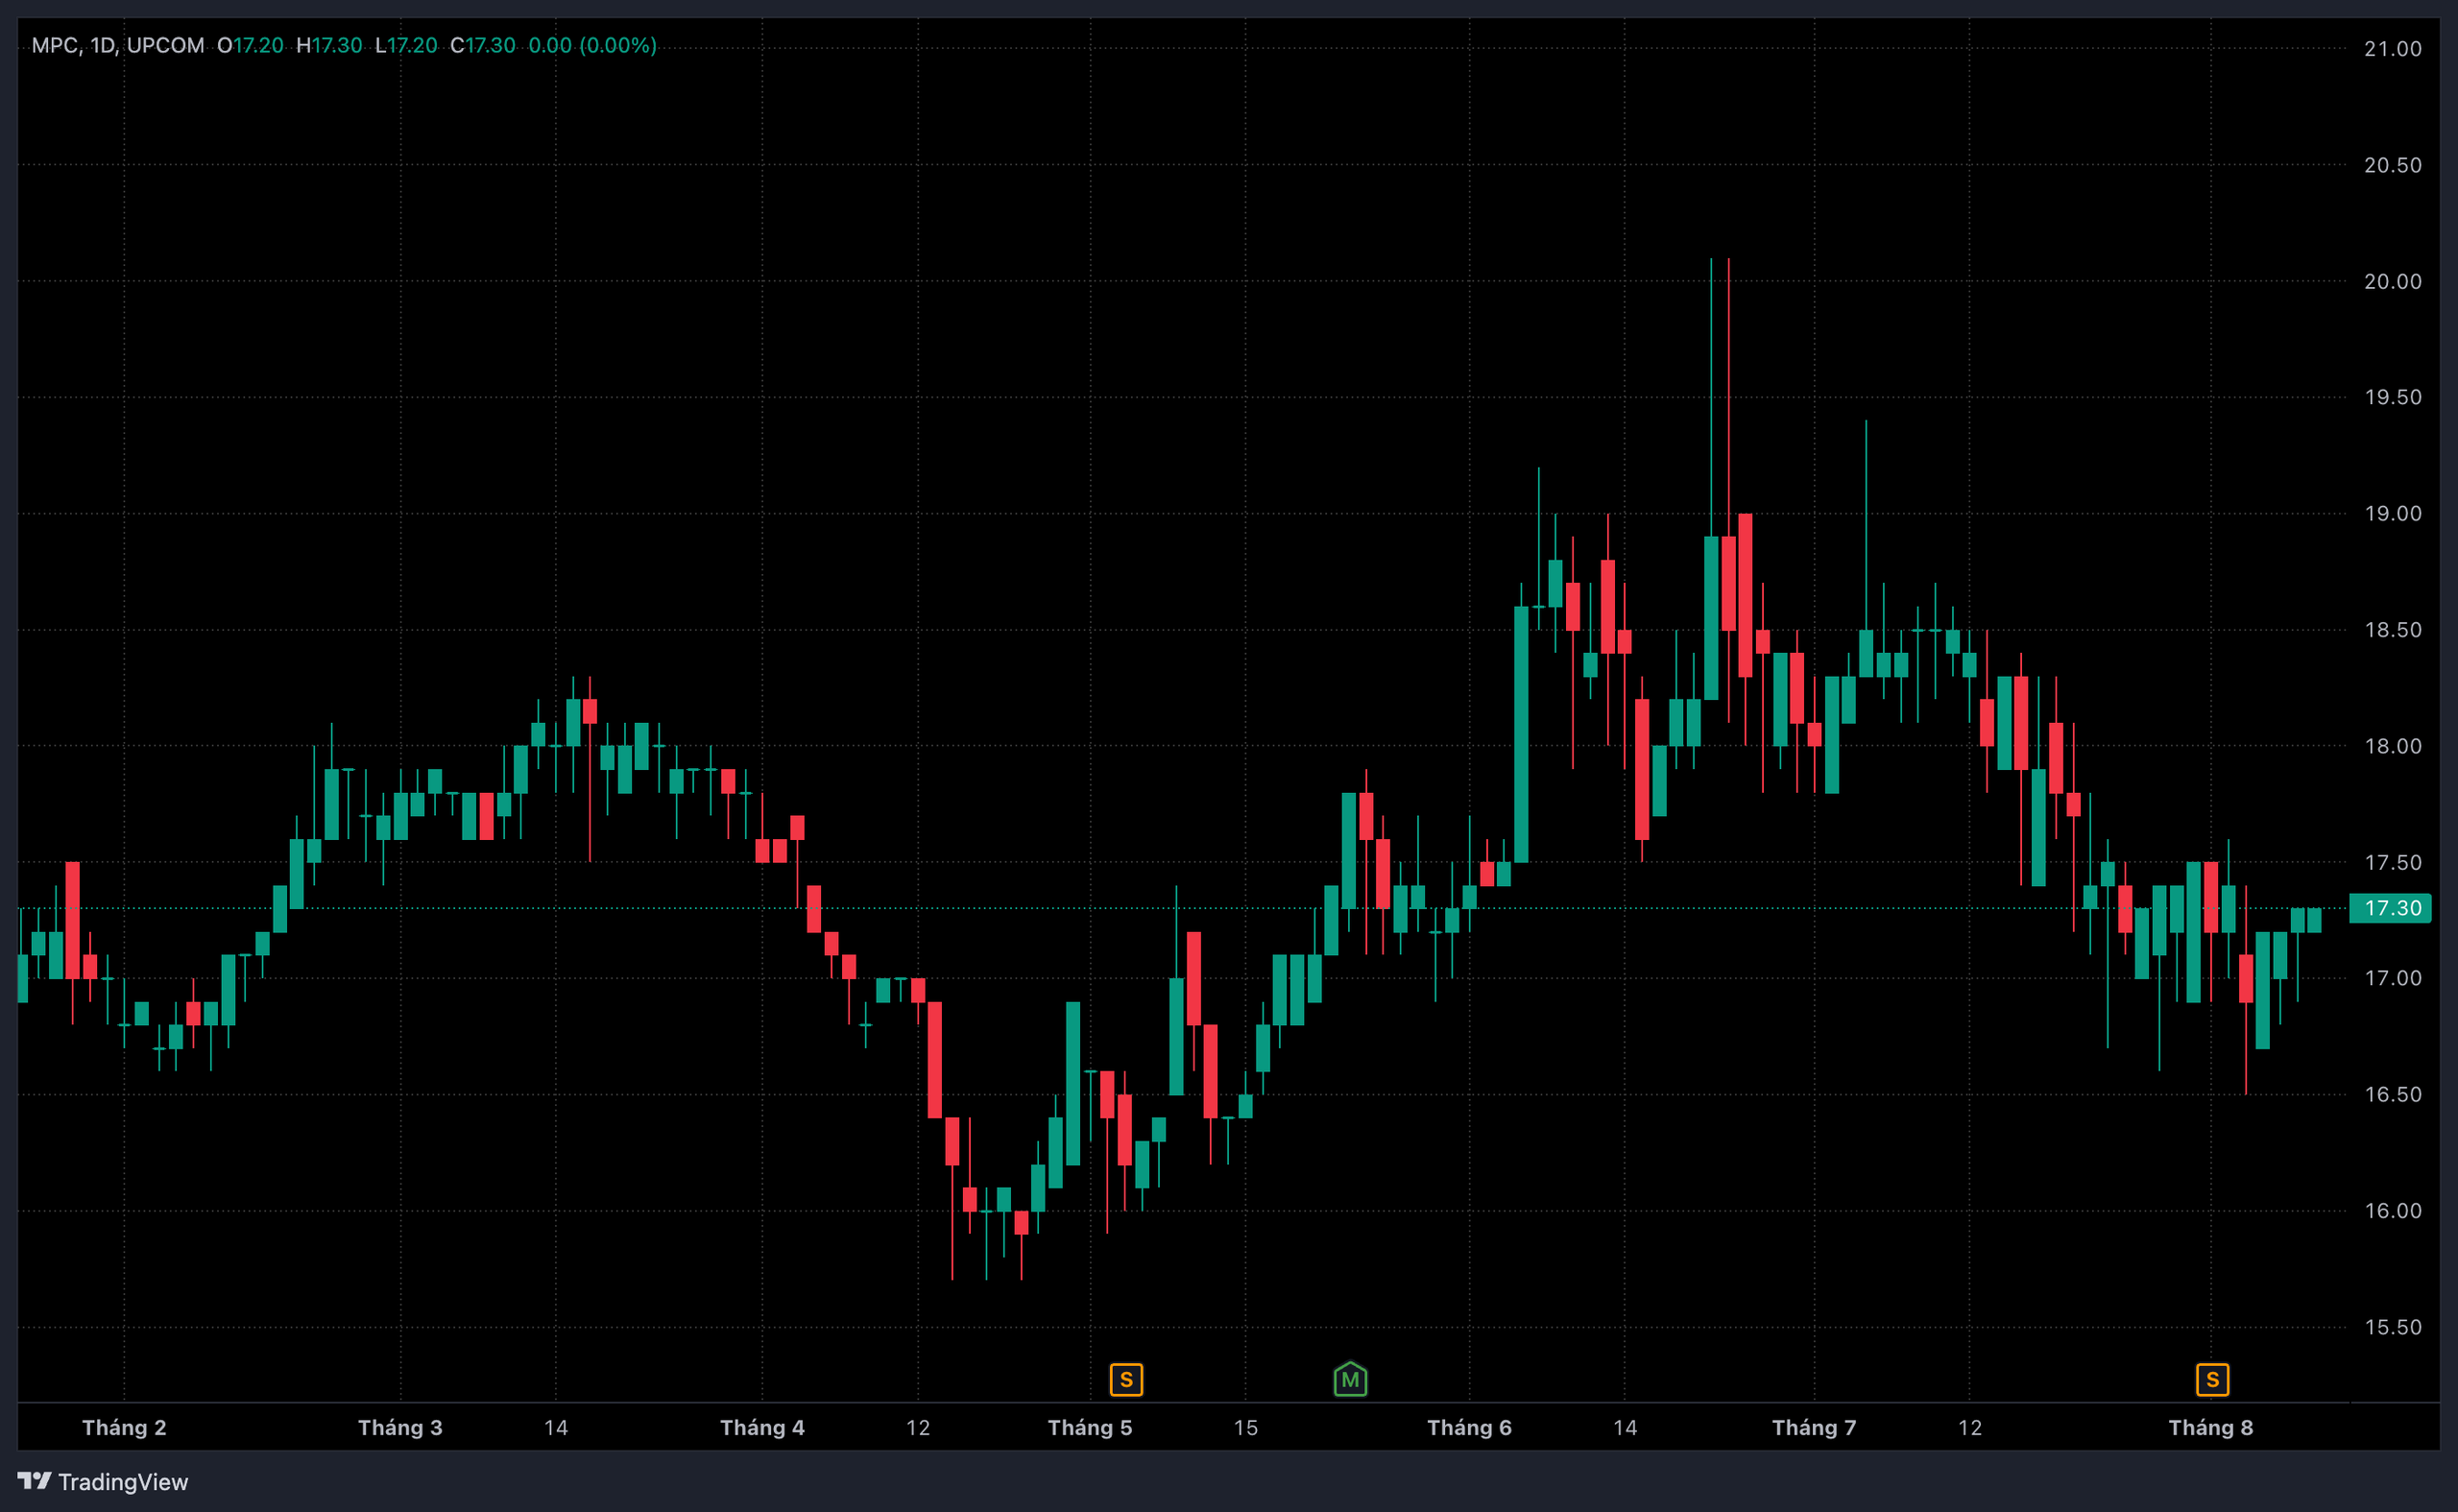Image resolution: width=2458 pixels, height=1512 pixels.
Task: Click the 16.50 price axis label
Action: (x=2392, y=1094)
